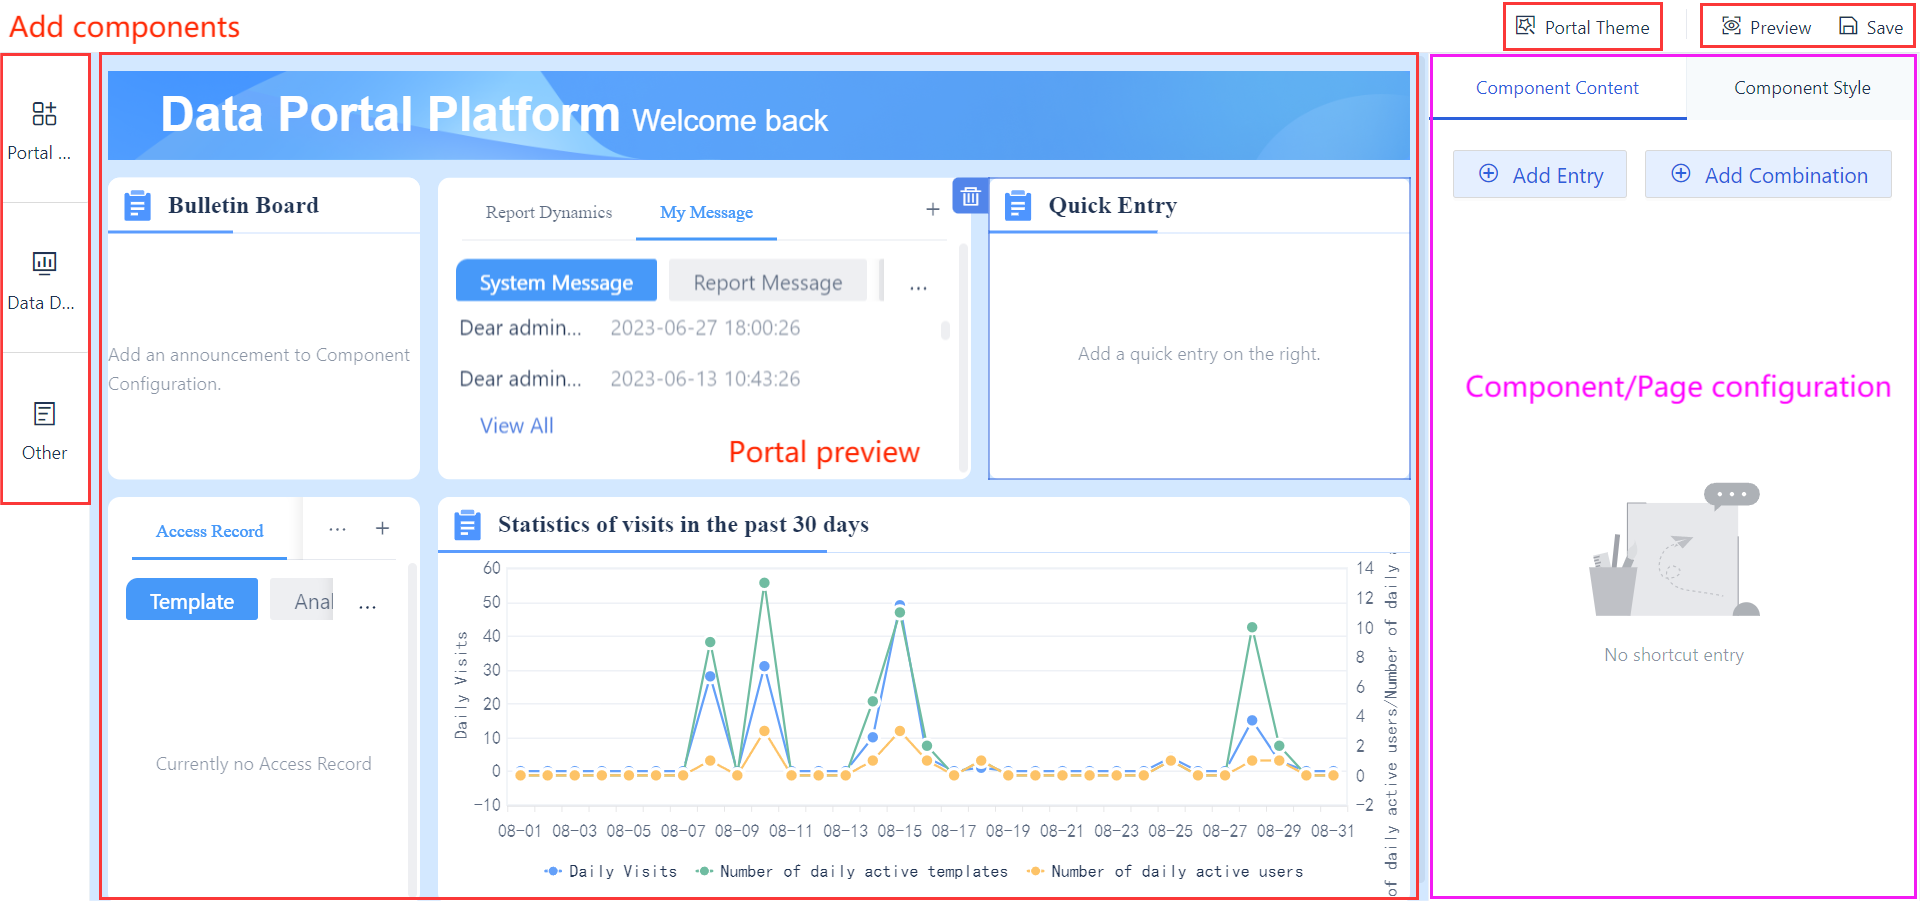1920x901 pixels.
Task: Click the message panel vertical scrollbar
Action: point(963,358)
